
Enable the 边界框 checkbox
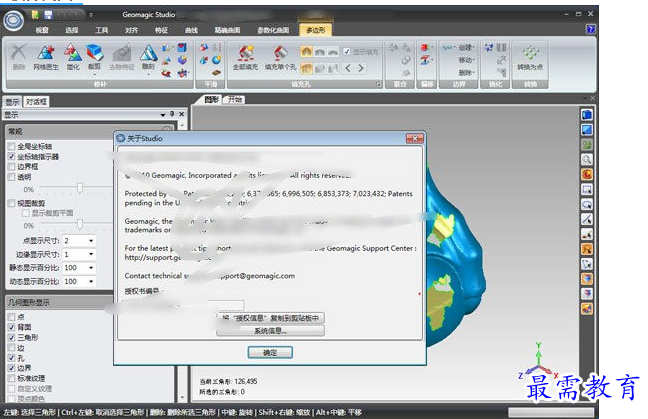pos(12,167)
